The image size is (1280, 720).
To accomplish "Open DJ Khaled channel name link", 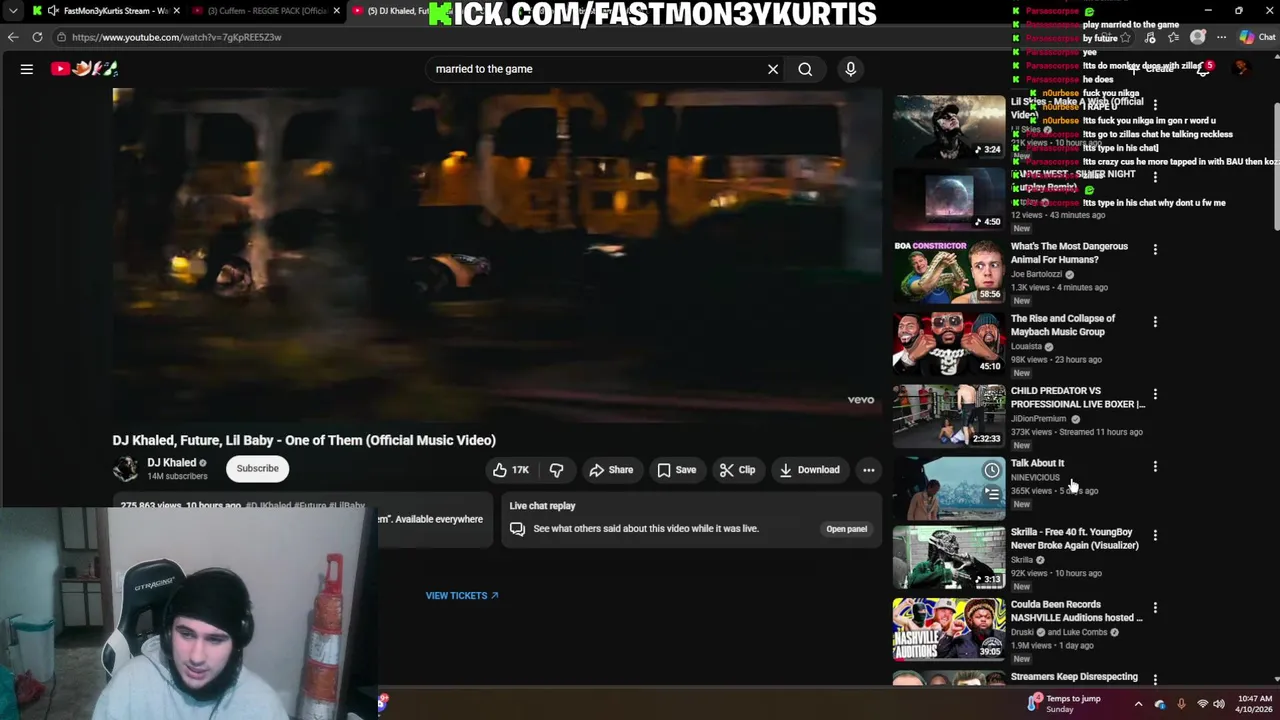I will coord(171,463).
